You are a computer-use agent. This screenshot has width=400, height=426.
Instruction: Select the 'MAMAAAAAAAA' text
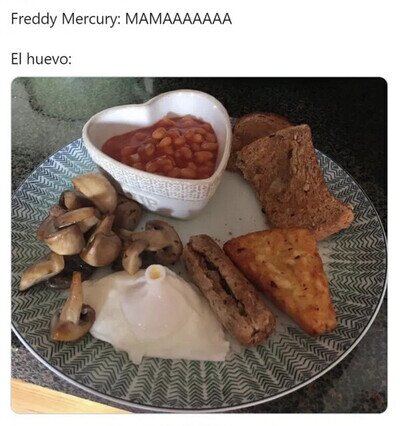pos(178,19)
